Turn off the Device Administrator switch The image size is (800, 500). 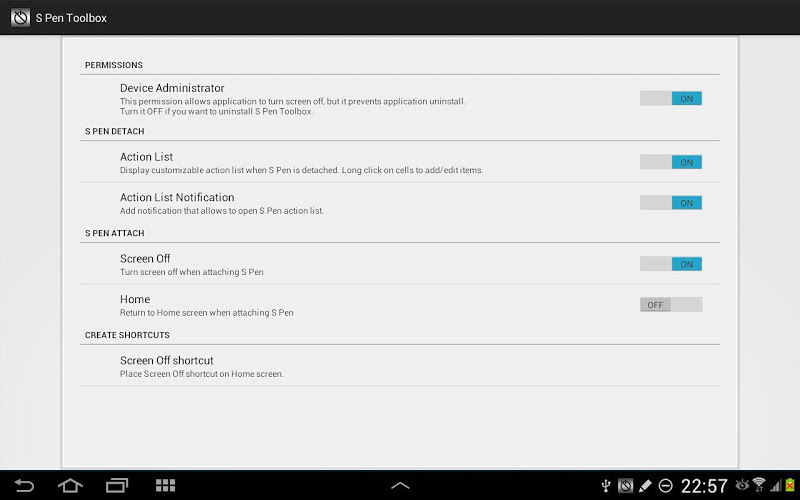[x=671, y=98]
